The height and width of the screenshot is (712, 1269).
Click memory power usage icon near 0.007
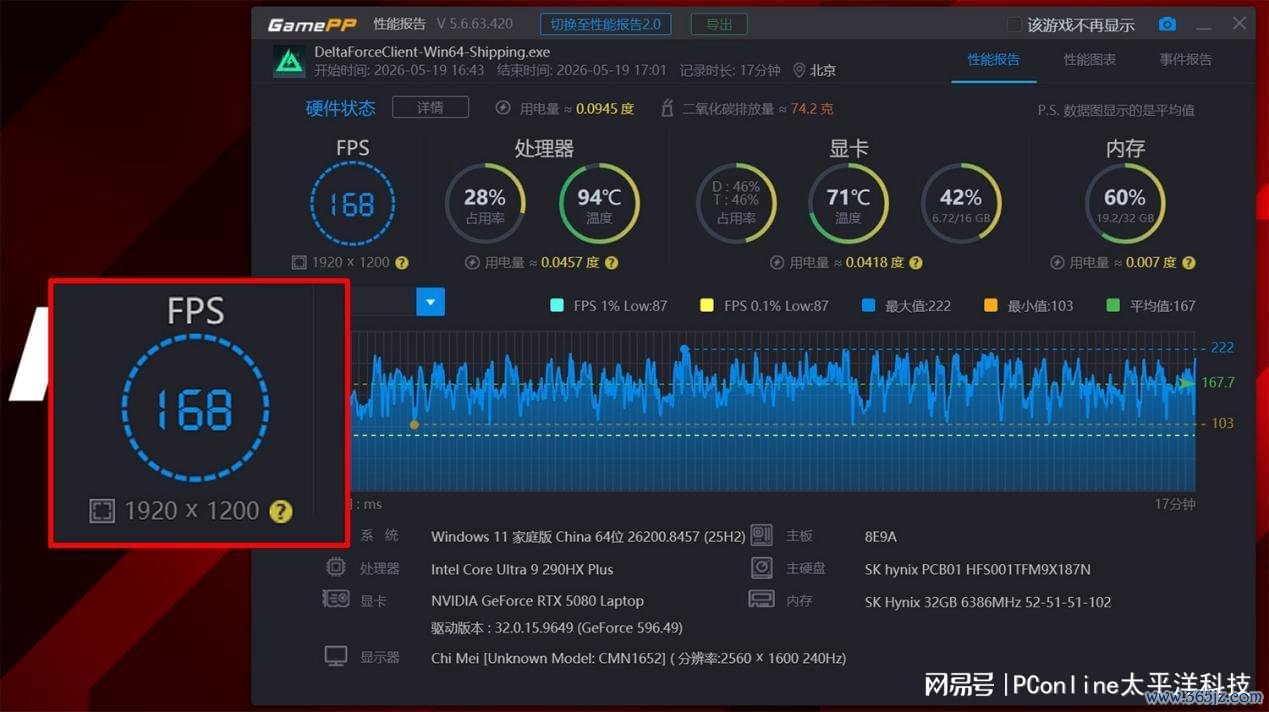coord(1058,263)
